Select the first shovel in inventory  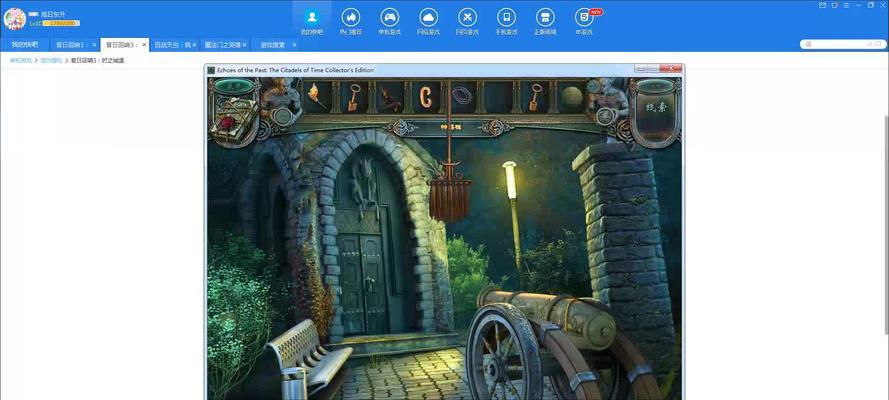[x=354, y=97]
